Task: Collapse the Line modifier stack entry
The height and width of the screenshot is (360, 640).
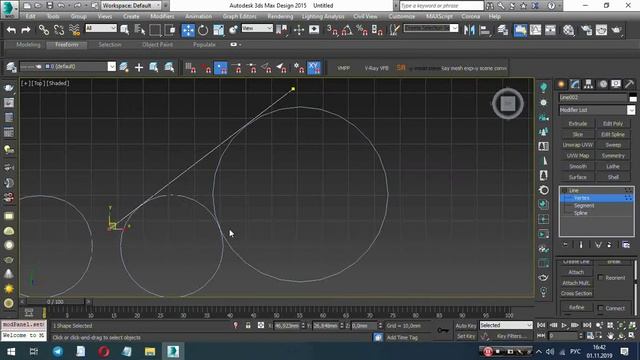Action: [565, 191]
